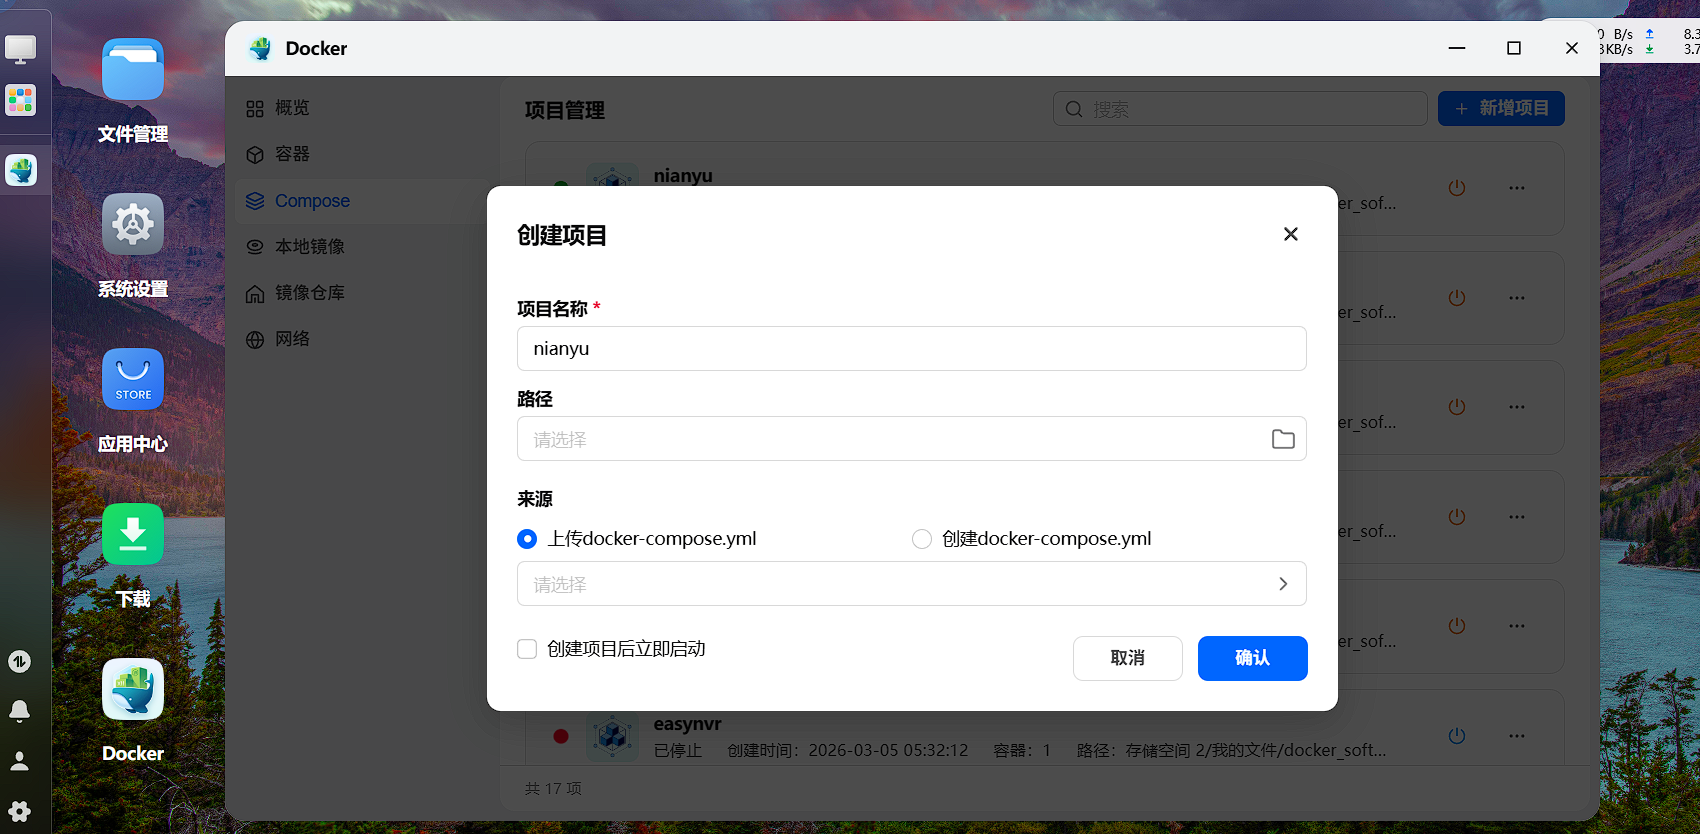This screenshot has width=1700, height=834.
Task: Click the 项目管理 page heading
Action: coord(565,110)
